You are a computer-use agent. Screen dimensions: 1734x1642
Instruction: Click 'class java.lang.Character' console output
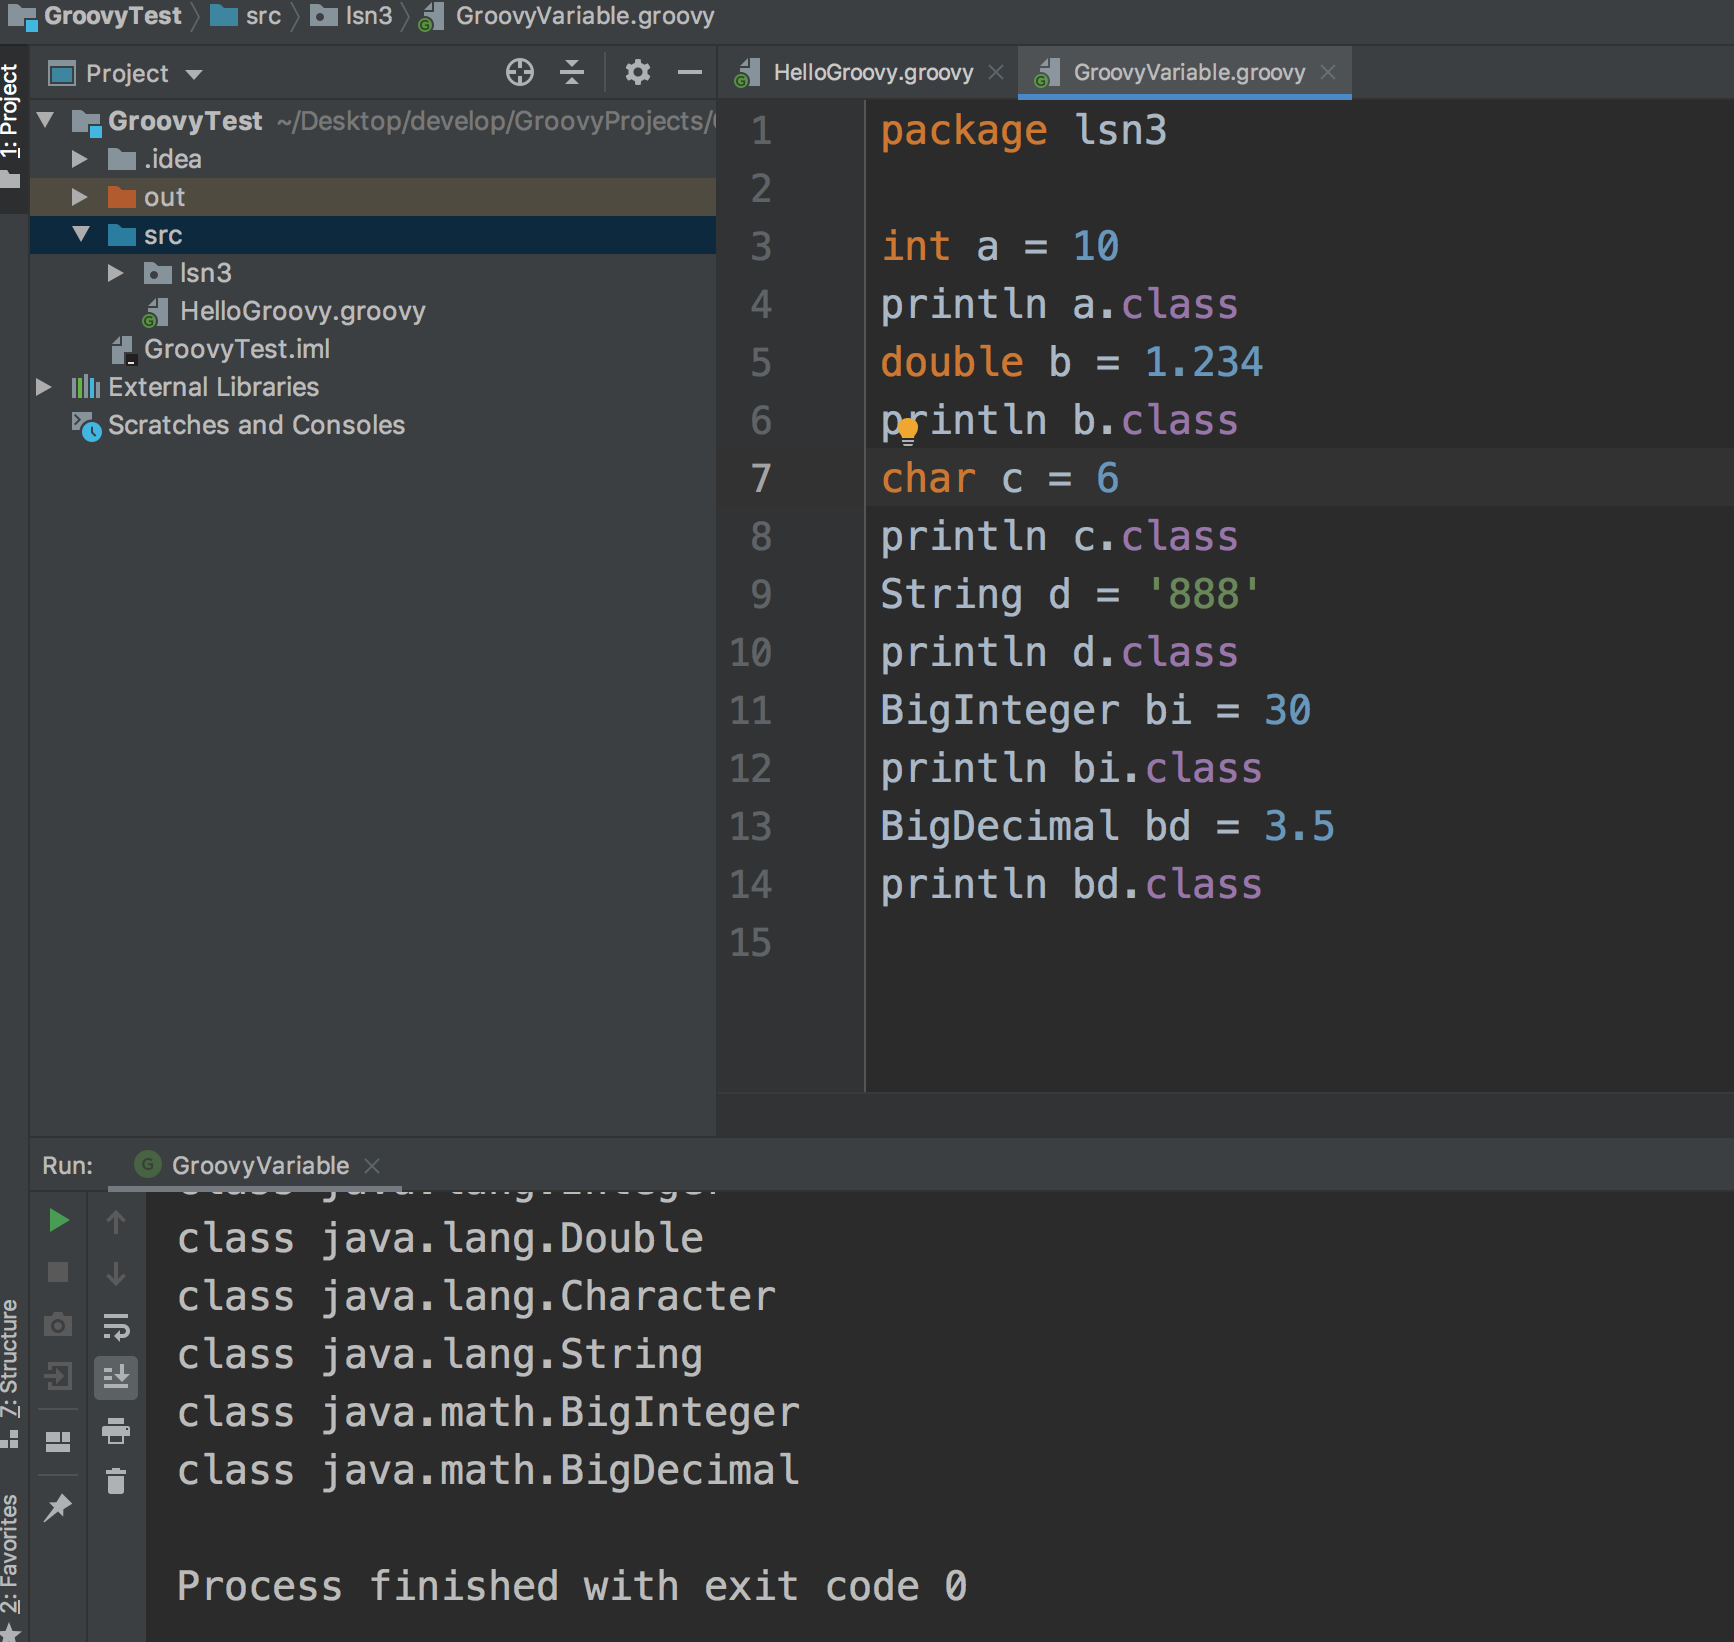(476, 1296)
